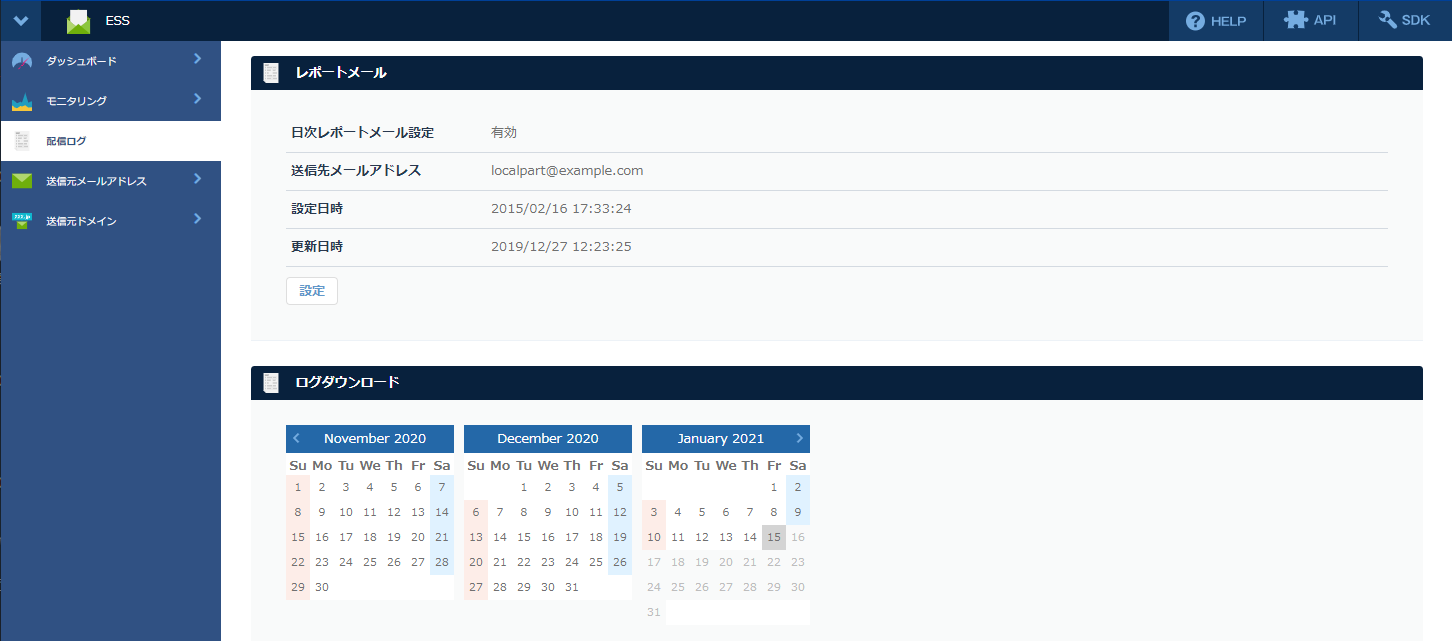Click the 送信元メールアドレス envelope icon
The width and height of the screenshot is (1454, 642).
click(22, 181)
